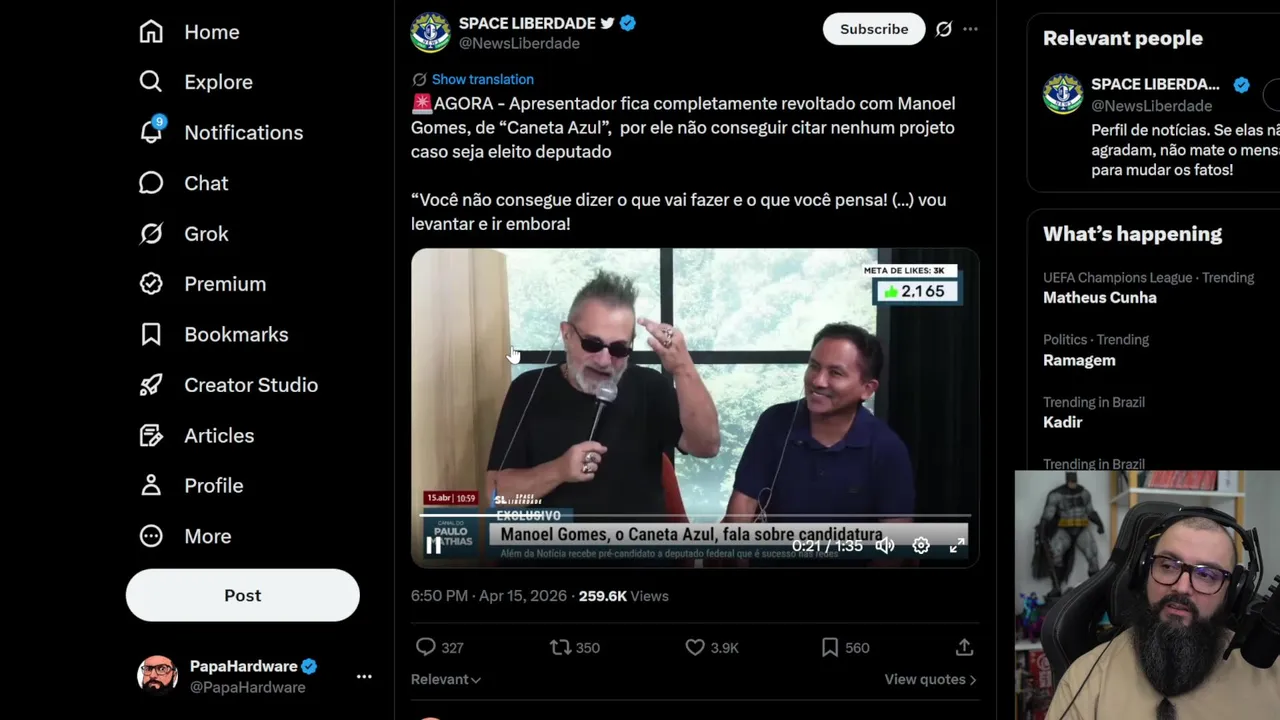Screen dimensions: 1280x720
Task: Click the Subscribe button
Action: coord(874,29)
